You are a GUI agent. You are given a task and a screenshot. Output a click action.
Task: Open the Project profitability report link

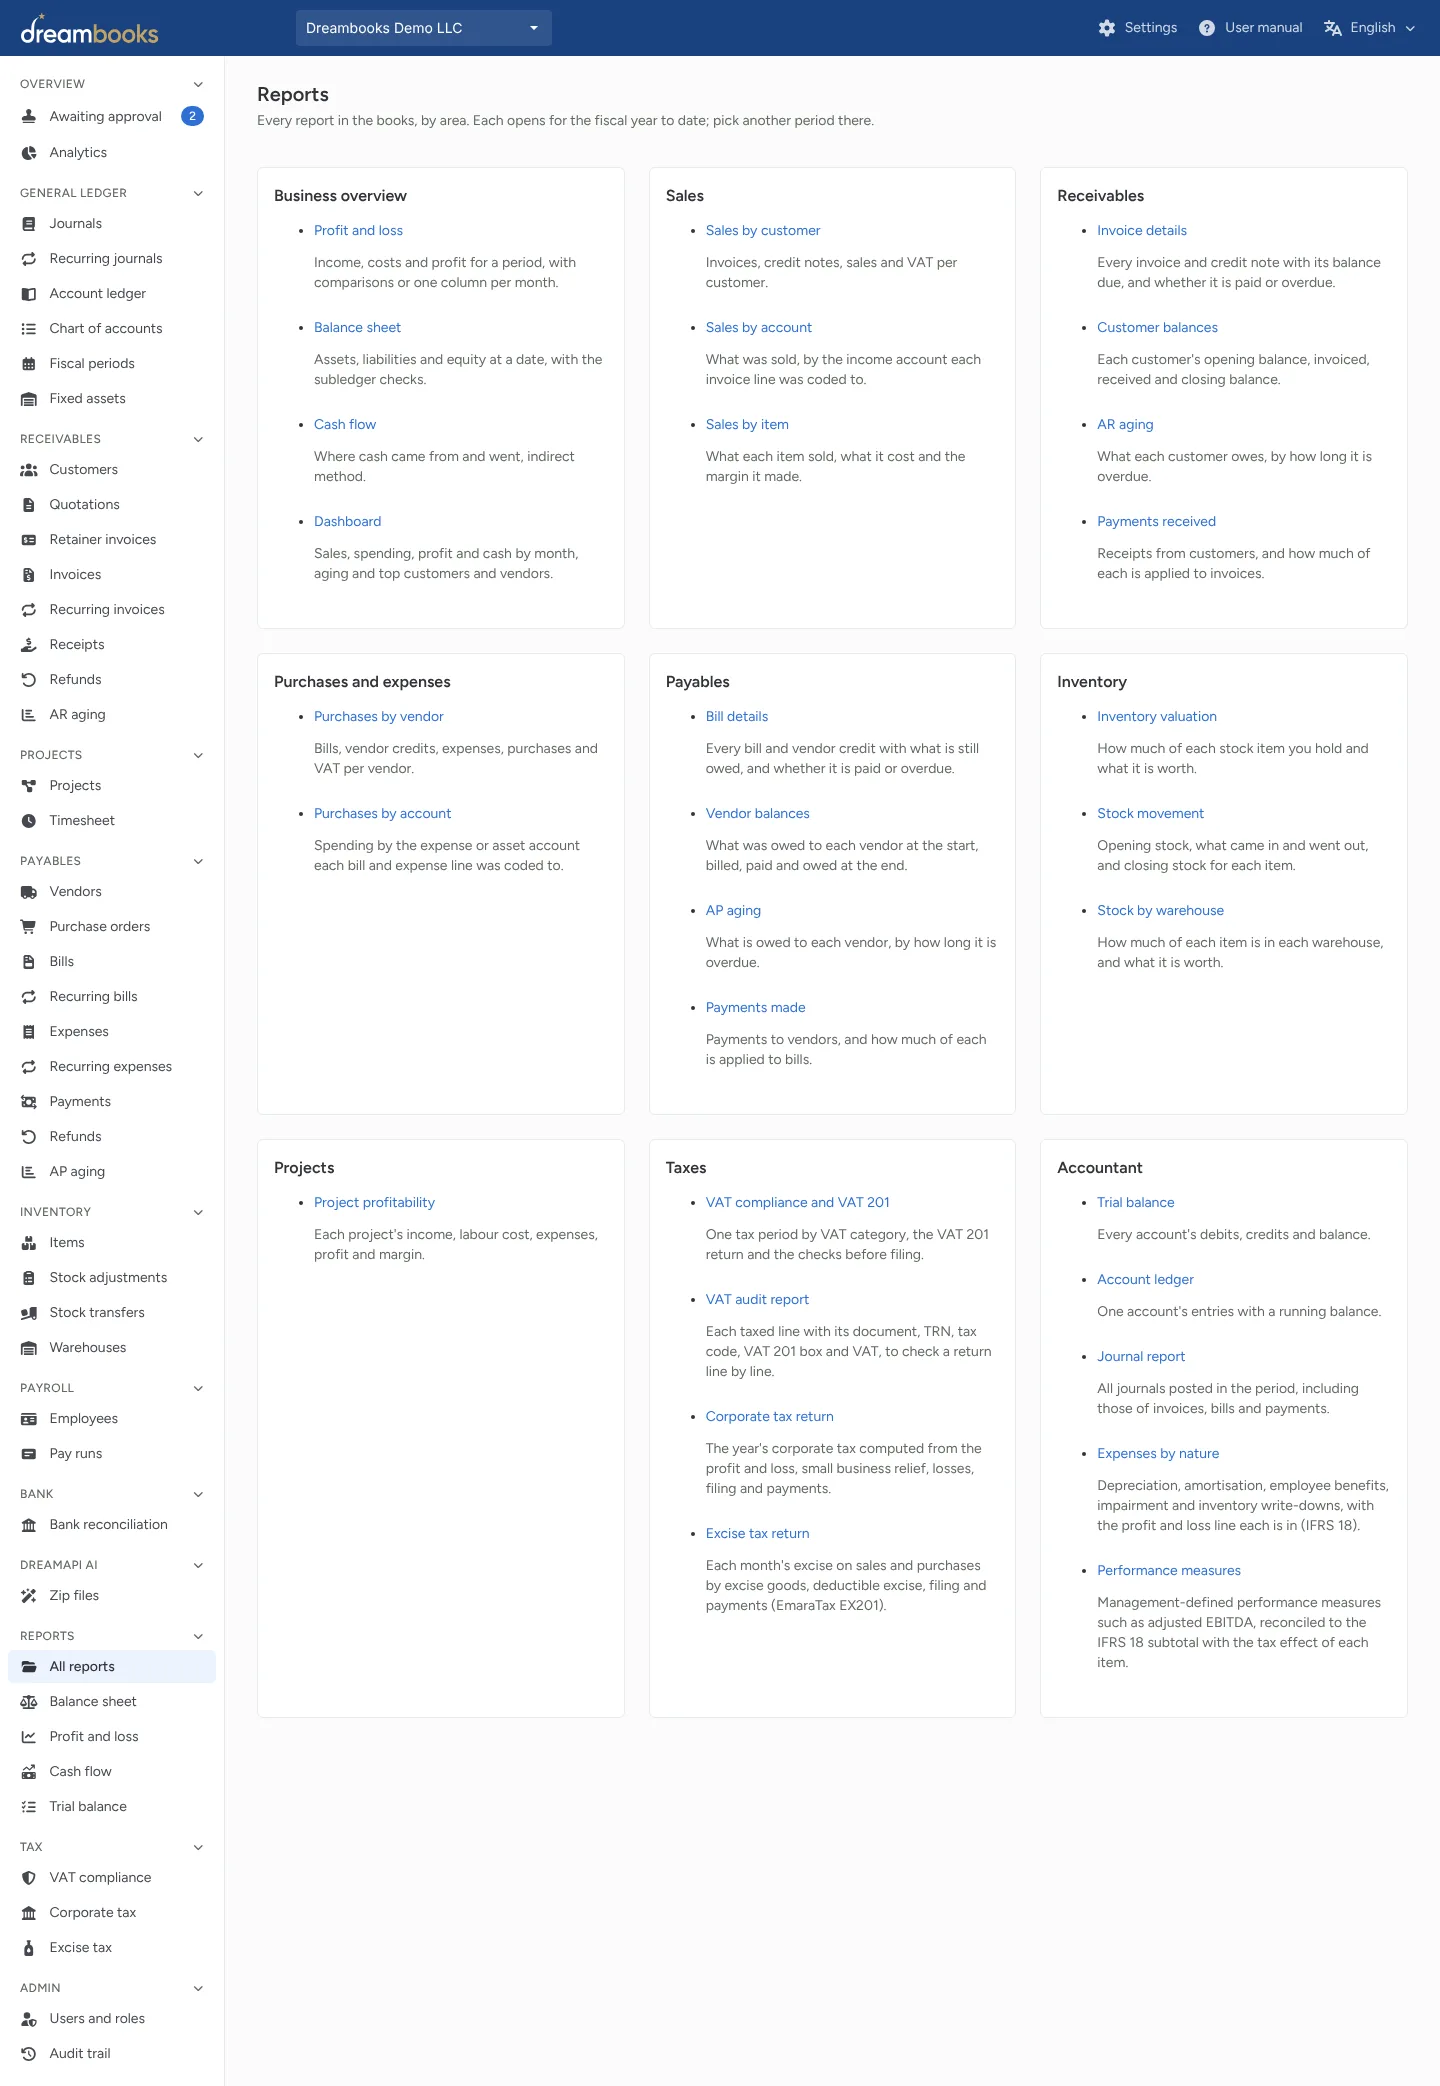[374, 1202]
